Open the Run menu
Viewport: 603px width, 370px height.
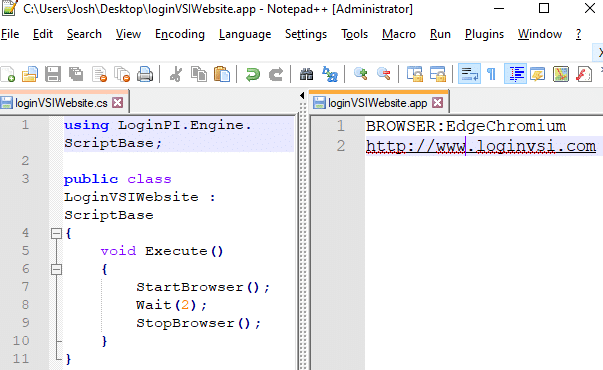pyautogui.click(x=440, y=34)
